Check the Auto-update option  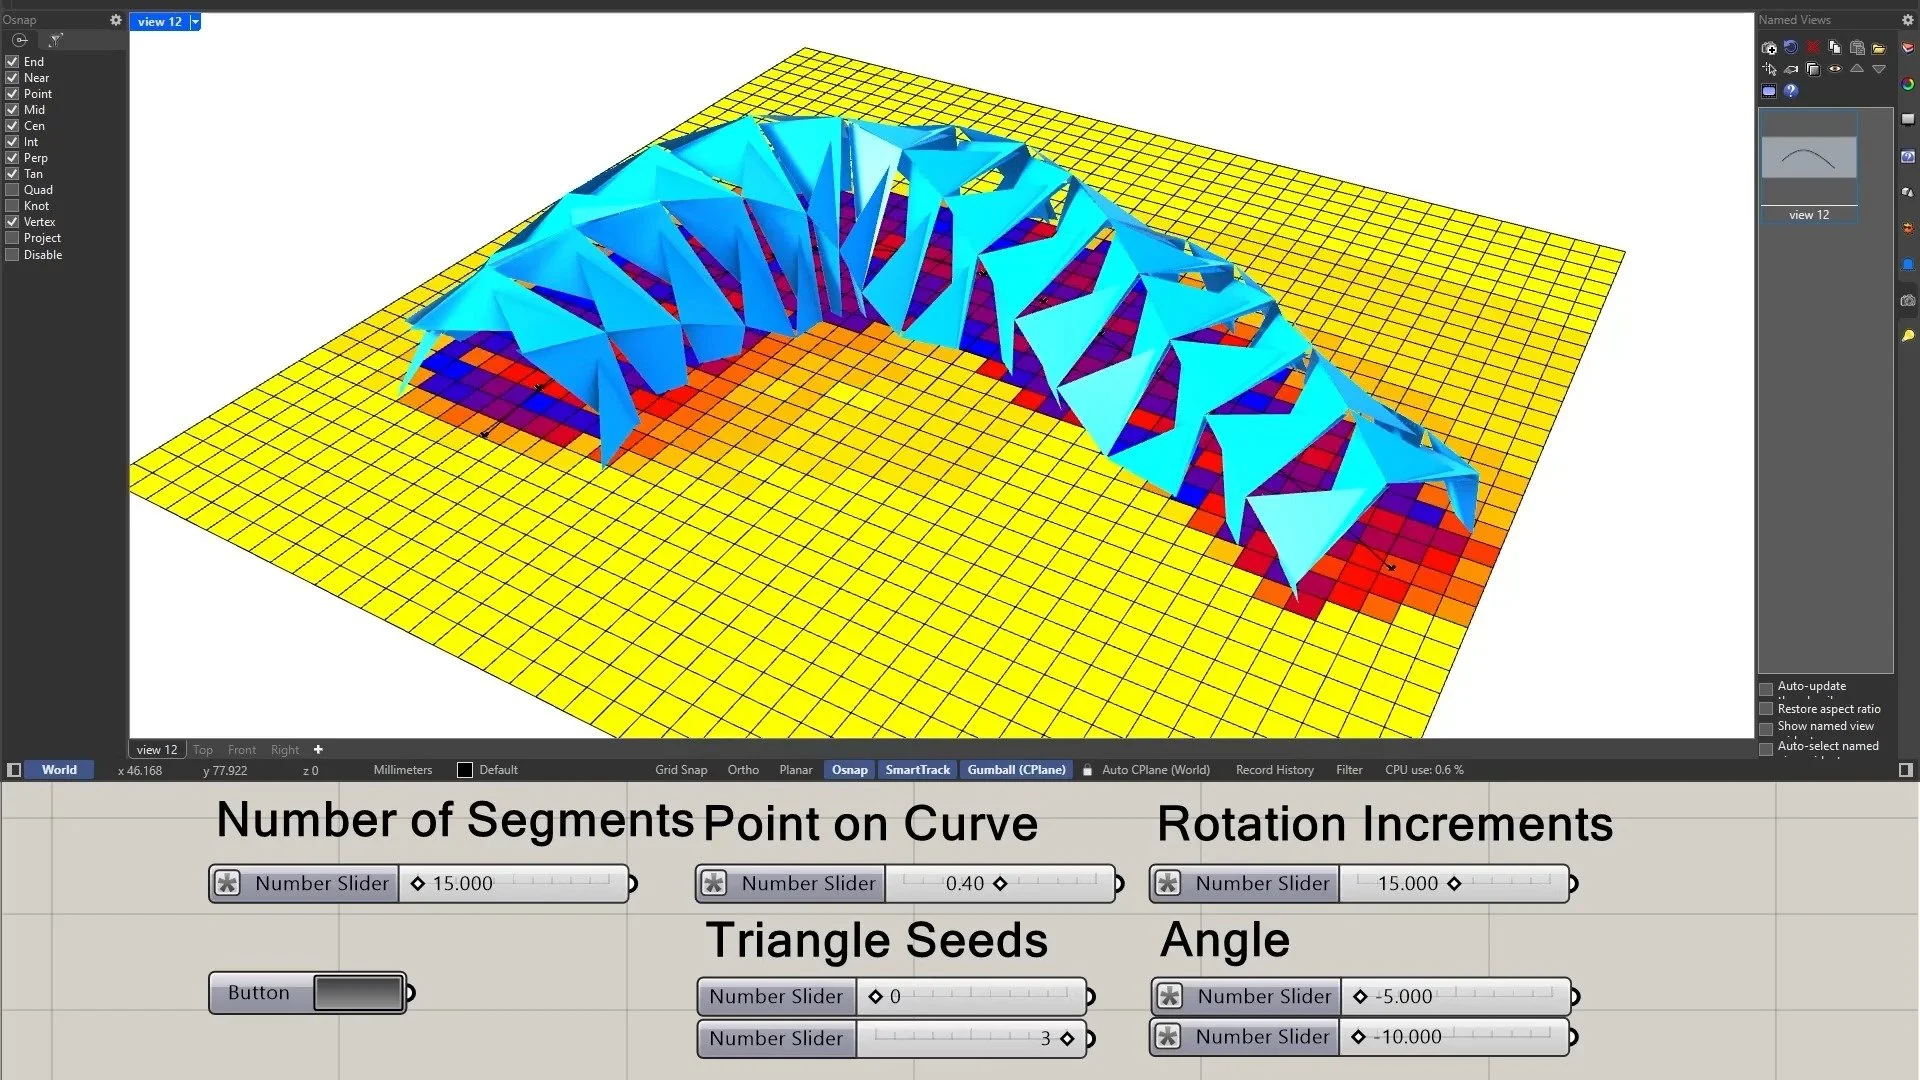click(x=1766, y=688)
